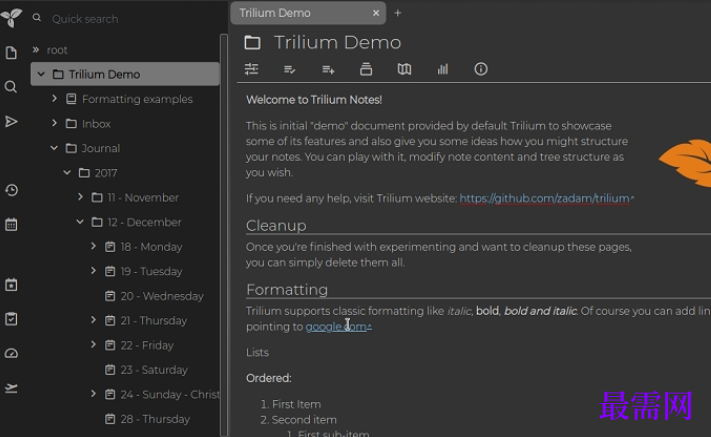Open the calendar grid icon in the sidebar
The image size is (711, 437).
pos(11,224)
